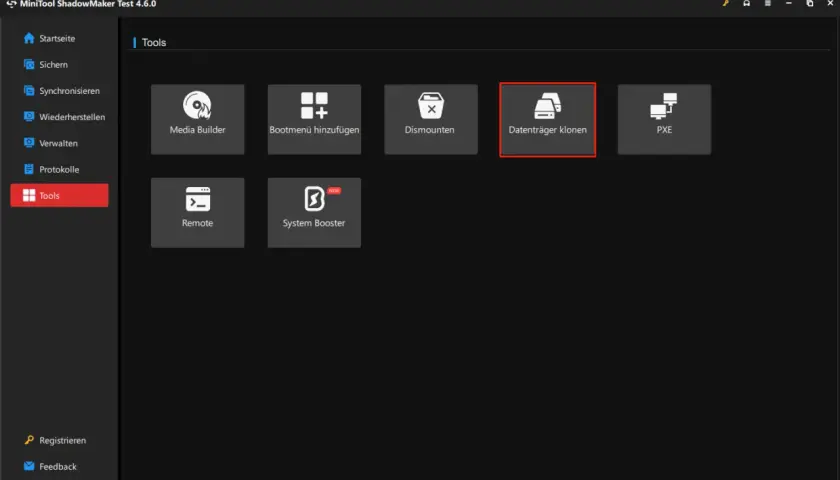Launch the System Booster tile
The image size is (840, 480).
[314, 213]
